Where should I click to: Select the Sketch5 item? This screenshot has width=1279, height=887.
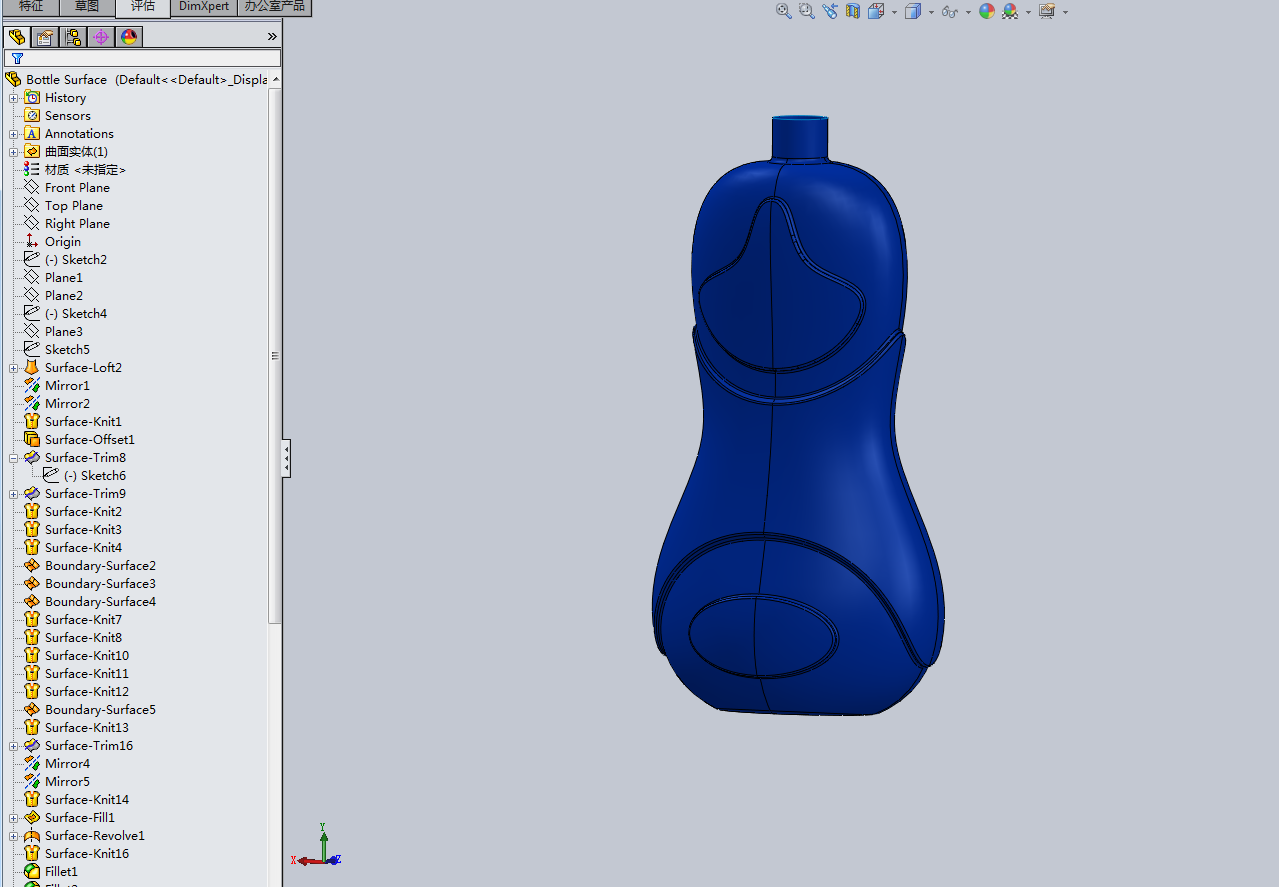(x=67, y=350)
